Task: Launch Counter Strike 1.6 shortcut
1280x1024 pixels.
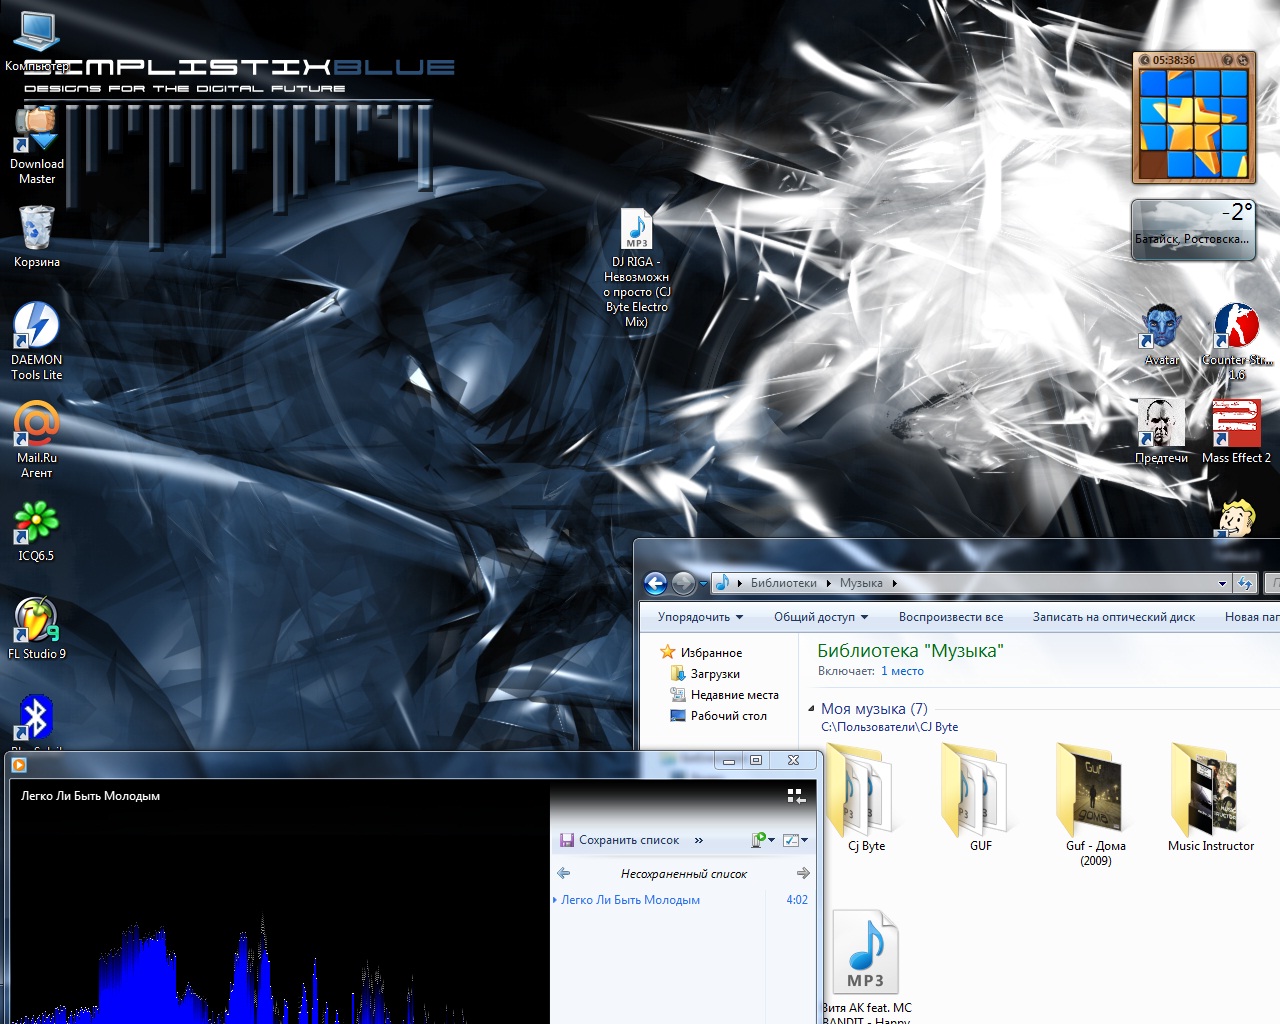Action: (x=1237, y=341)
